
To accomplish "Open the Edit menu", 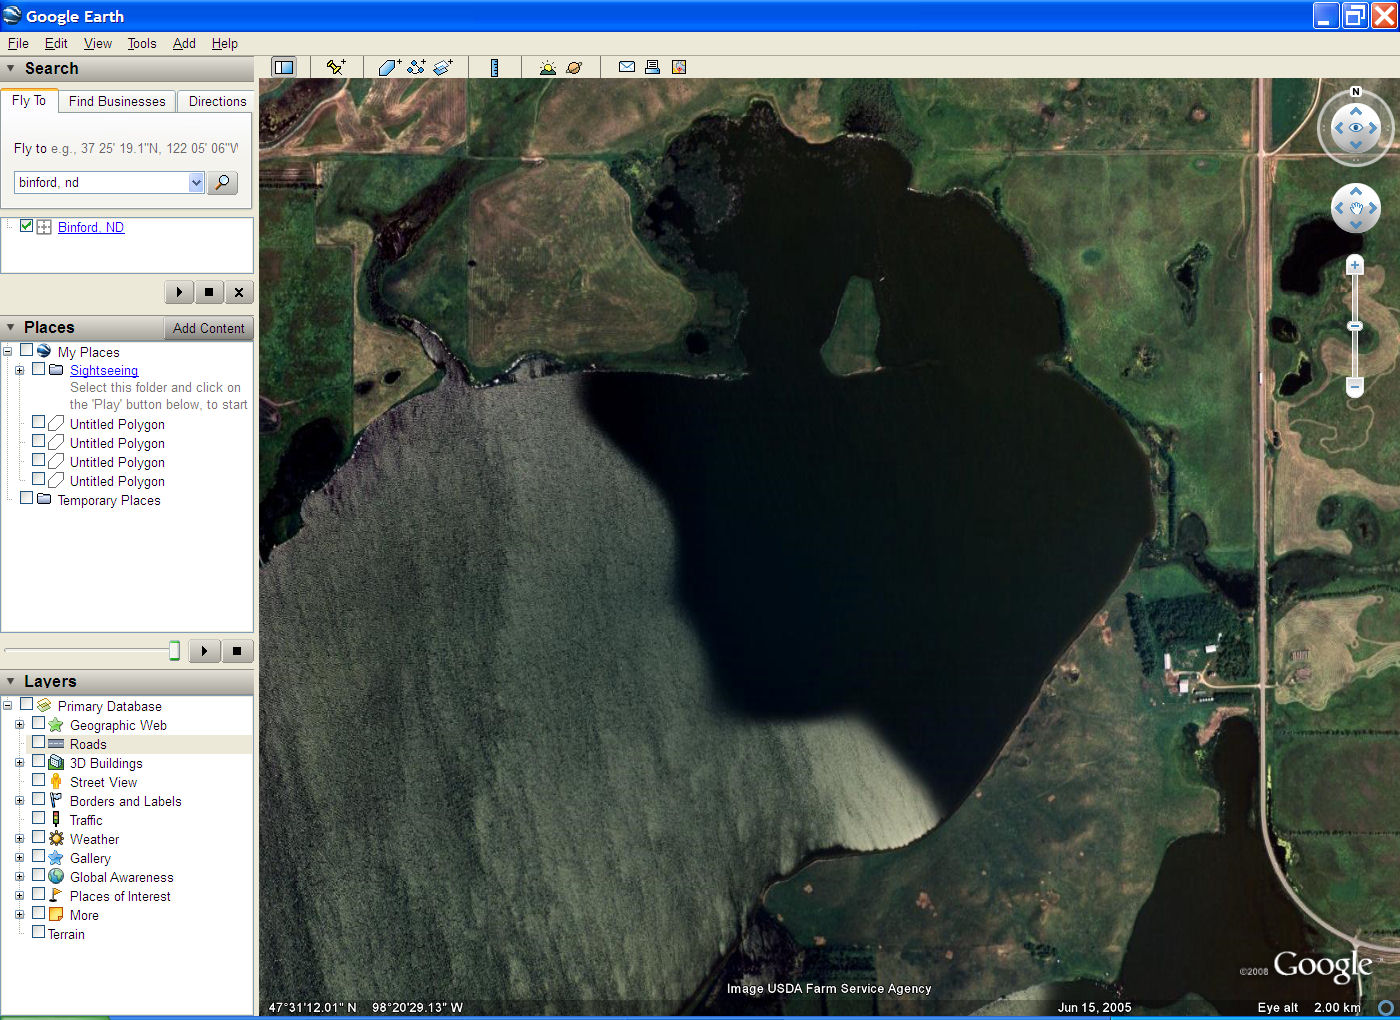I will [56, 43].
